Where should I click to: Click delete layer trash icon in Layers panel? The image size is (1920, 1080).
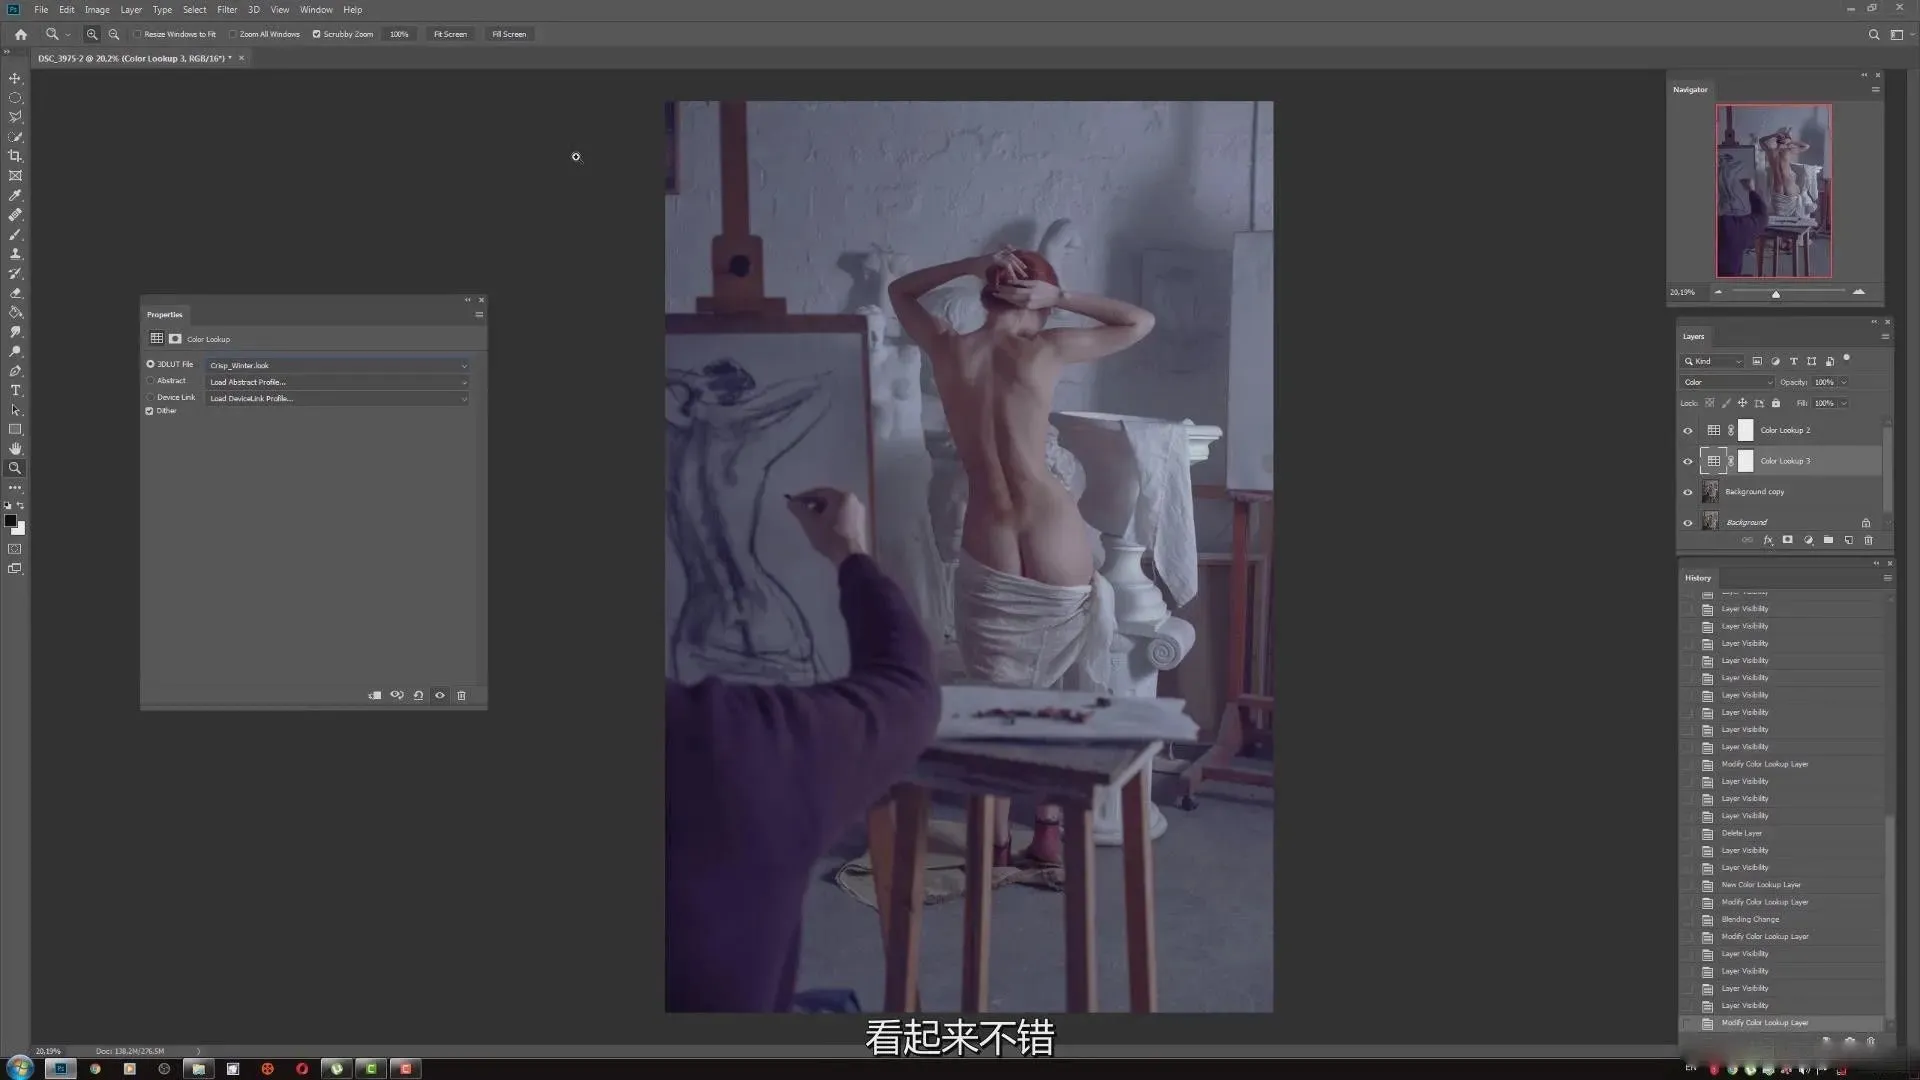(x=1868, y=540)
